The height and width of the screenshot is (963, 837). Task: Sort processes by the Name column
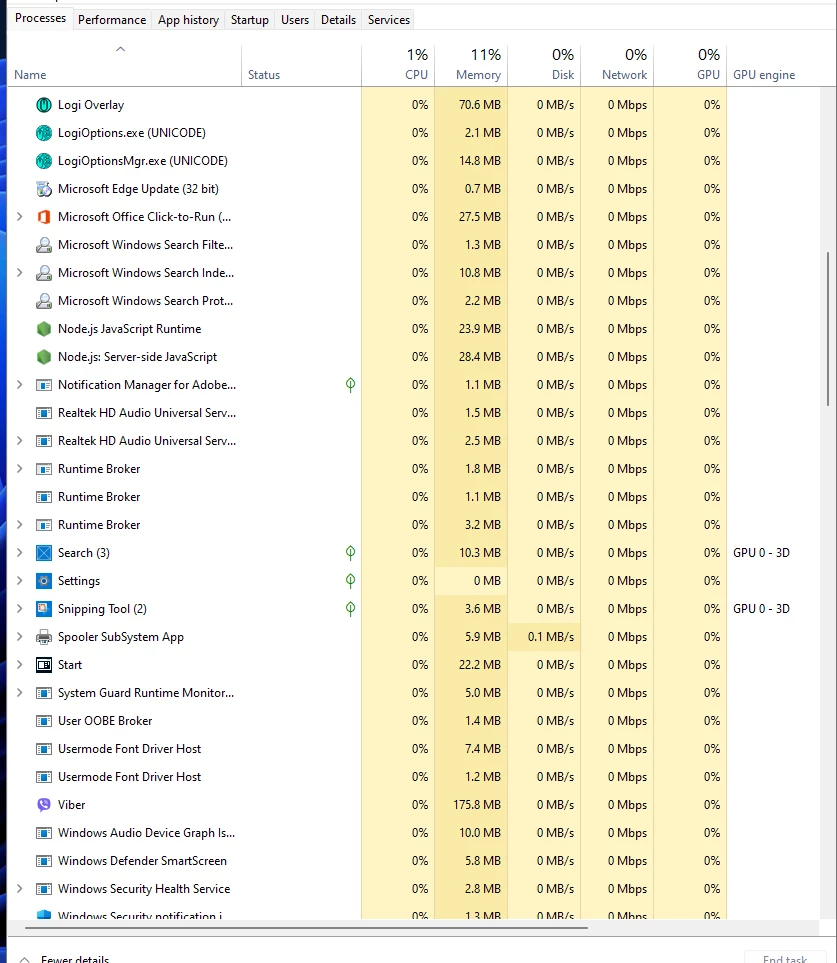pos(125,65)
